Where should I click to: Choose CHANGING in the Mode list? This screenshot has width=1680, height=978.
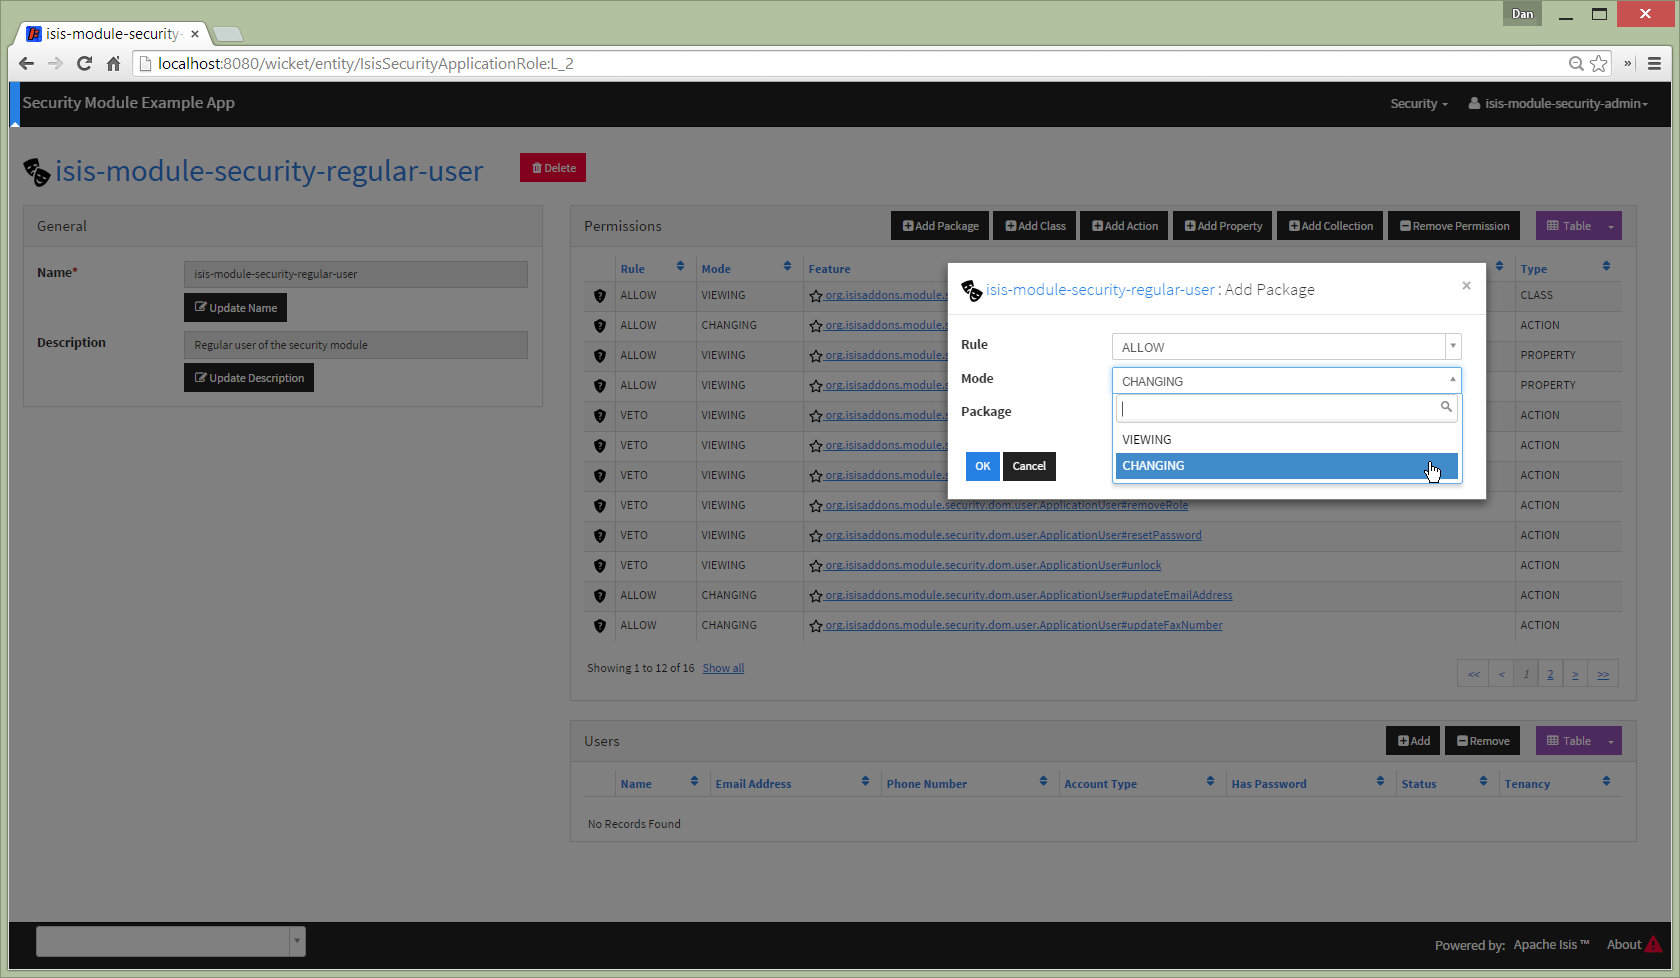(x=1286, y=466)
